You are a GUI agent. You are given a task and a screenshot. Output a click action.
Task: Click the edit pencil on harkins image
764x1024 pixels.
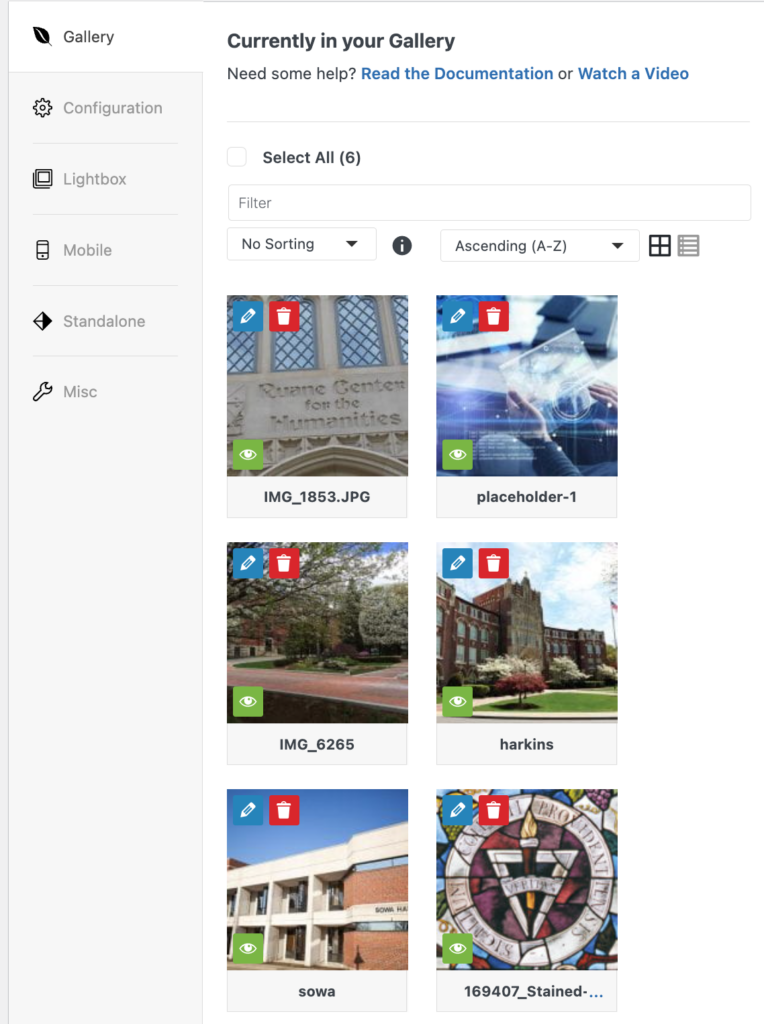458,563
